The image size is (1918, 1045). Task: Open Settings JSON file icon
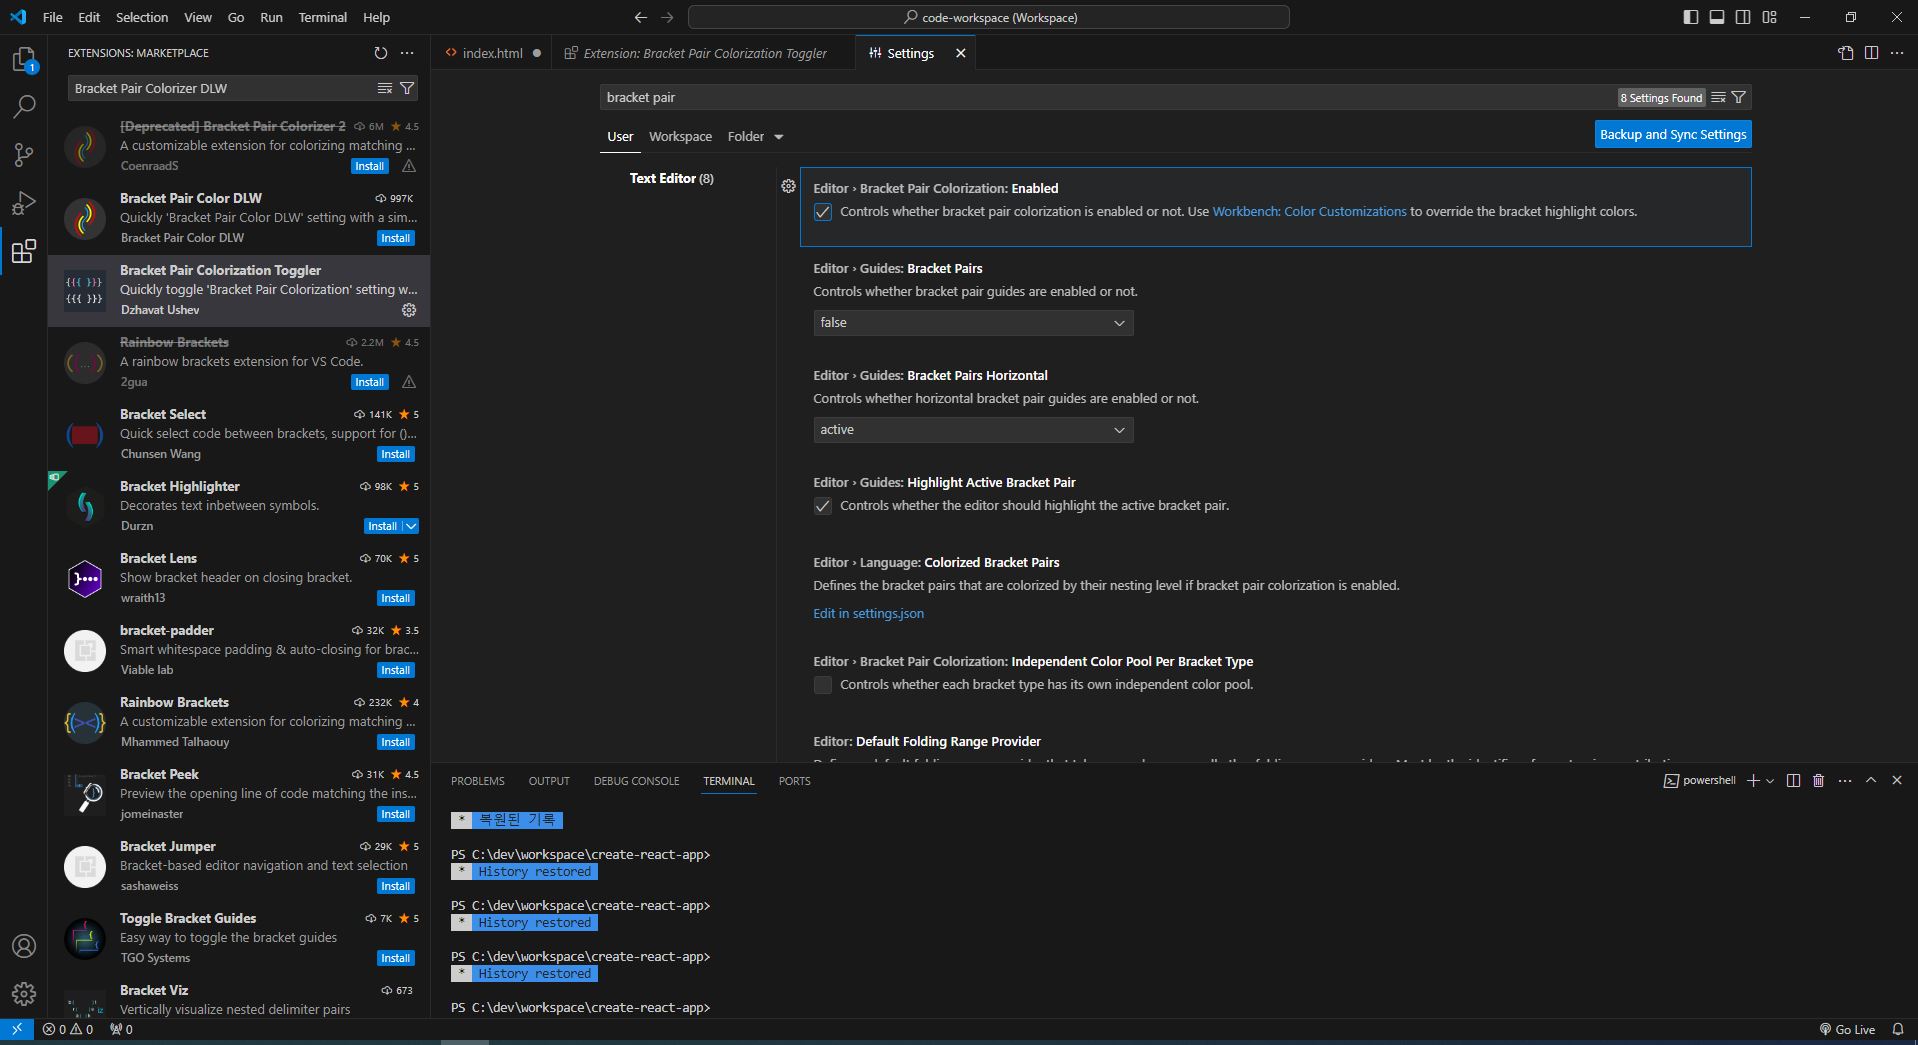(1846, 53)
